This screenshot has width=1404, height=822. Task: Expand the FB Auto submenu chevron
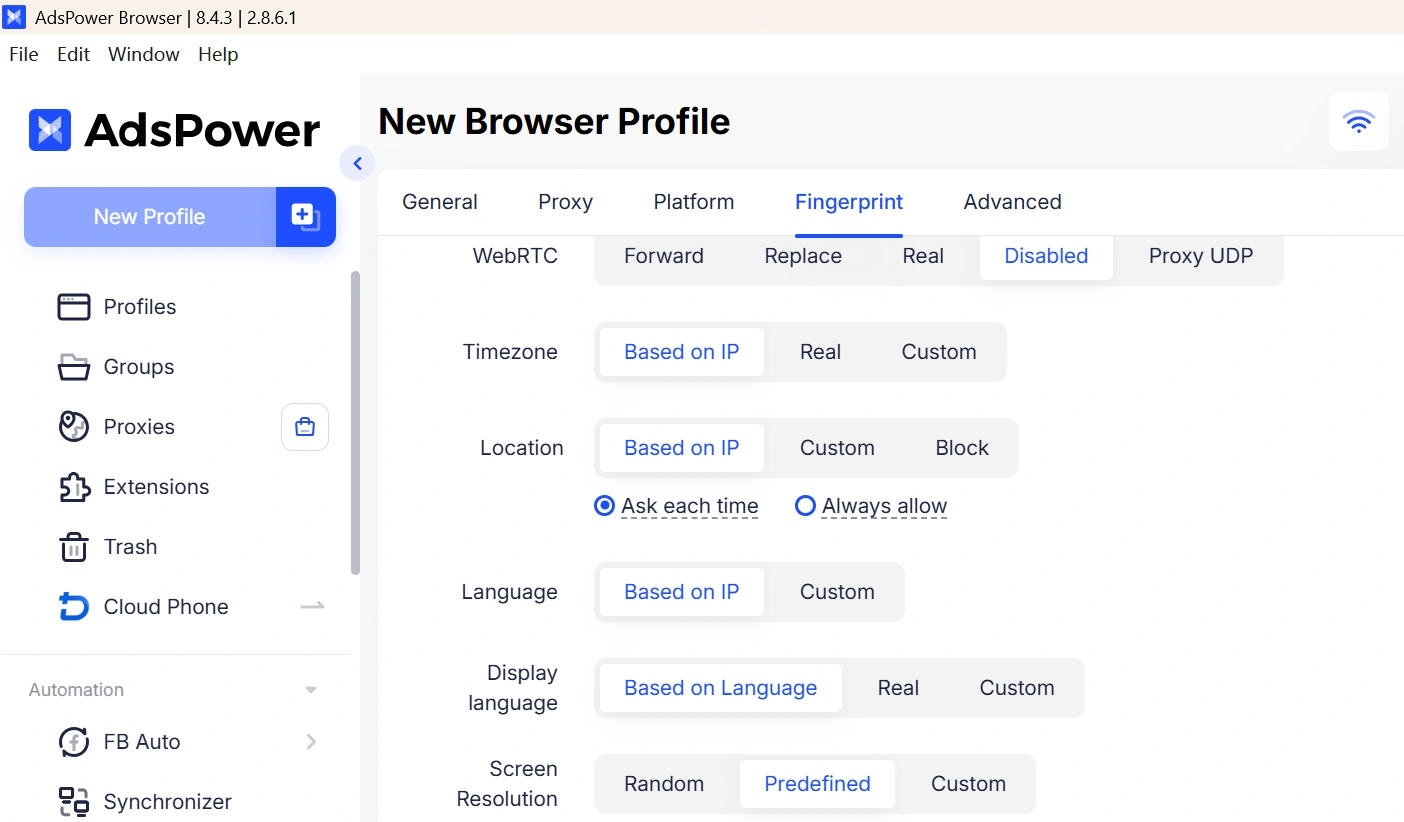pos(311,742)
